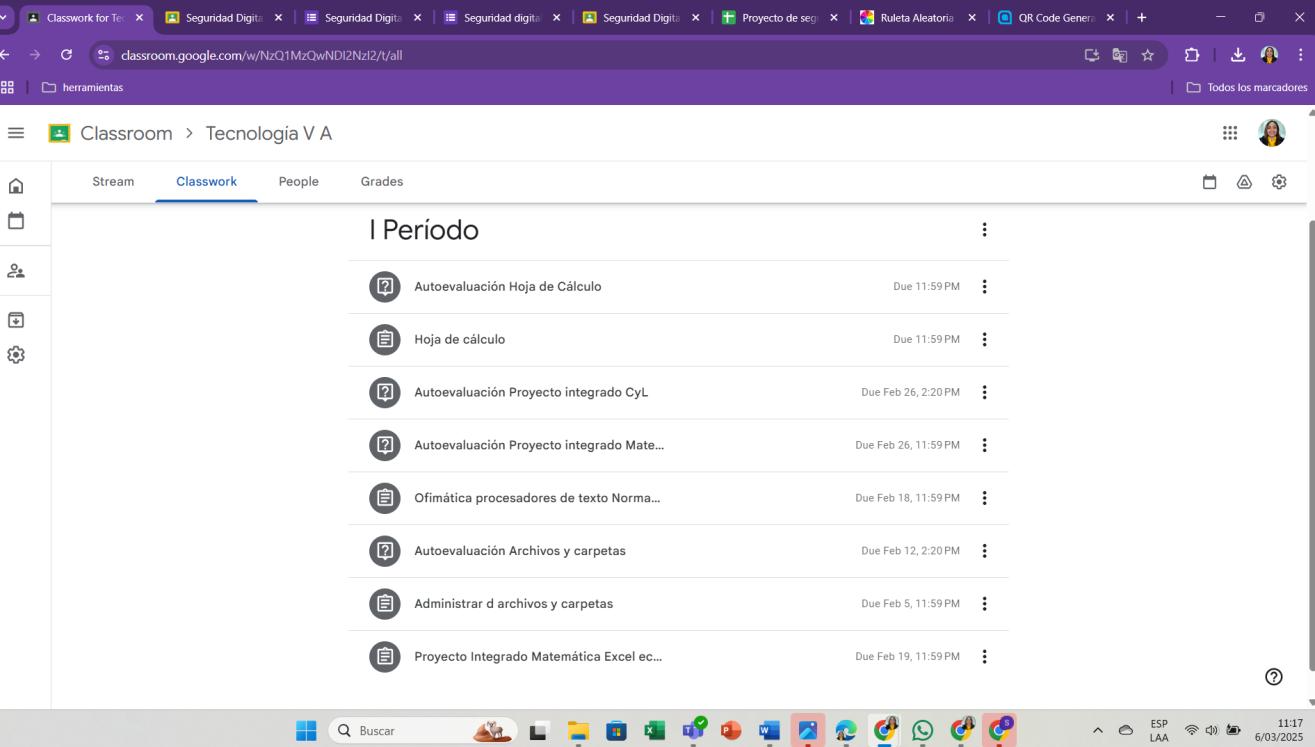The image size is (1315, 747).
Task: Open Microsoft Word from the taskbar
Action: tap(769, 731)
